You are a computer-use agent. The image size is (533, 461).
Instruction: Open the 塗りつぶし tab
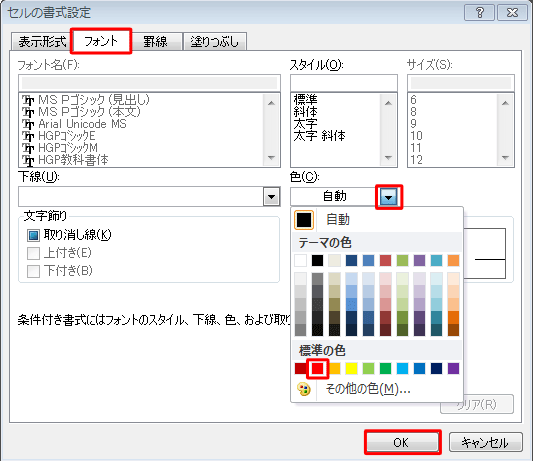[x=214, y=41]
